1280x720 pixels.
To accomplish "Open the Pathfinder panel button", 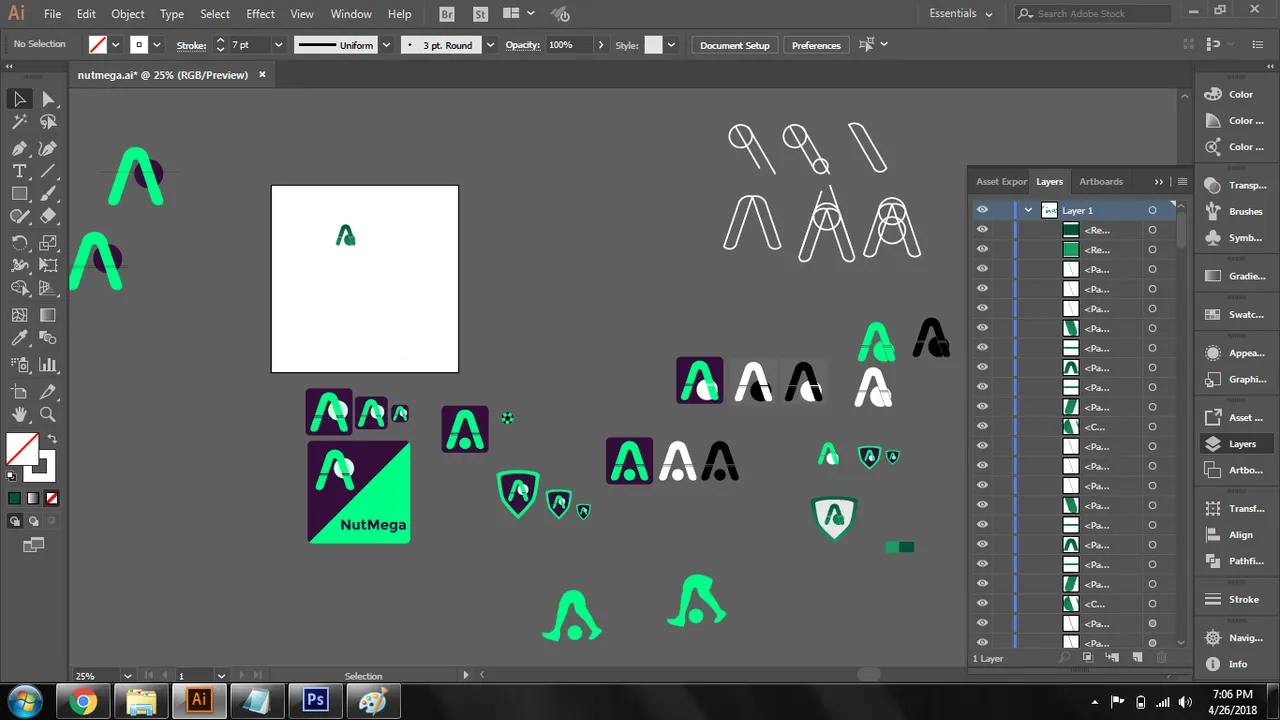I will click(x=1235, y=561).
